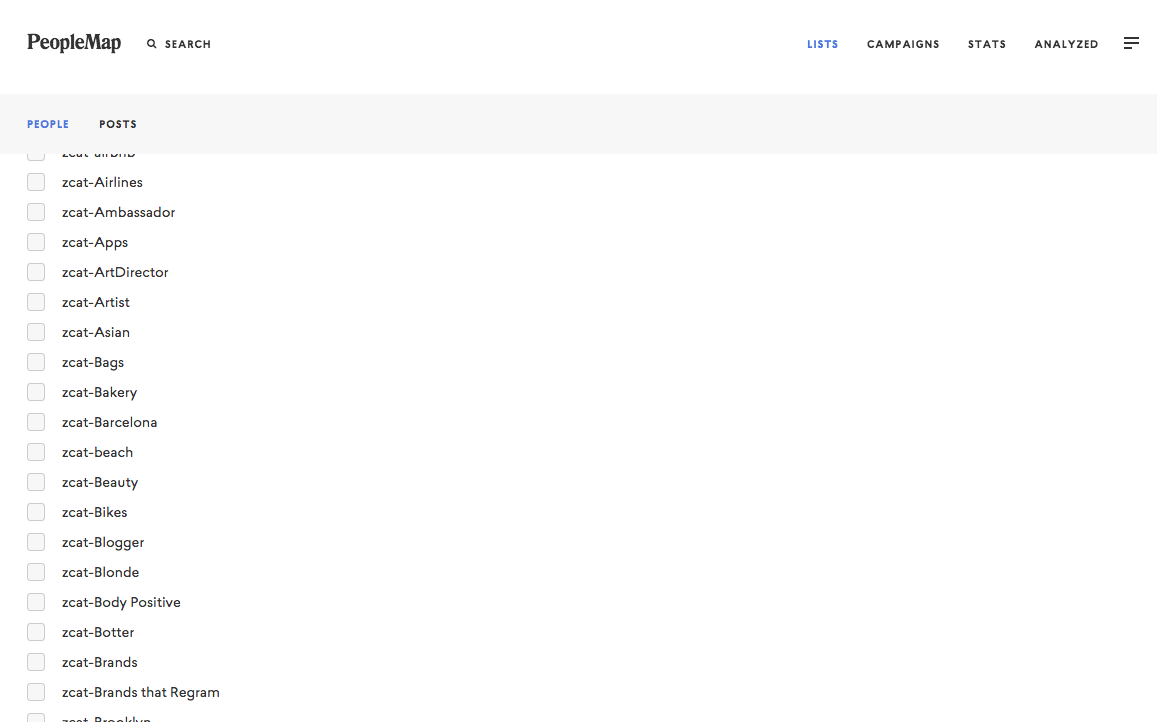The width and height of the screenshot is (1157, 722).
Task: Check the zcat-Barcelona checkbox
Action: click(x=36, y=422)
